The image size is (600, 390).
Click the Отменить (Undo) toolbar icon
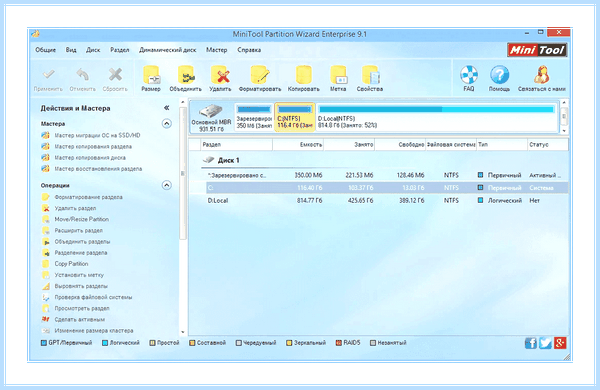(83, 75)
